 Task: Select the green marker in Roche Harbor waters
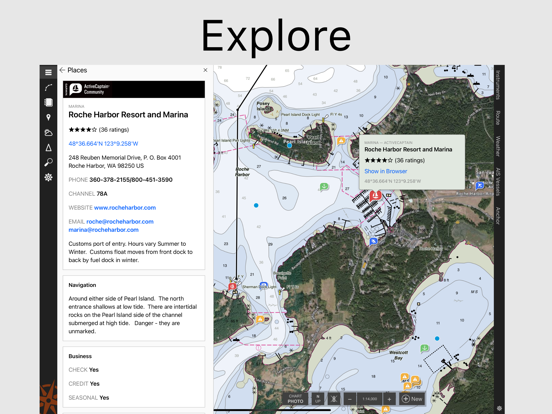point(324,187)
